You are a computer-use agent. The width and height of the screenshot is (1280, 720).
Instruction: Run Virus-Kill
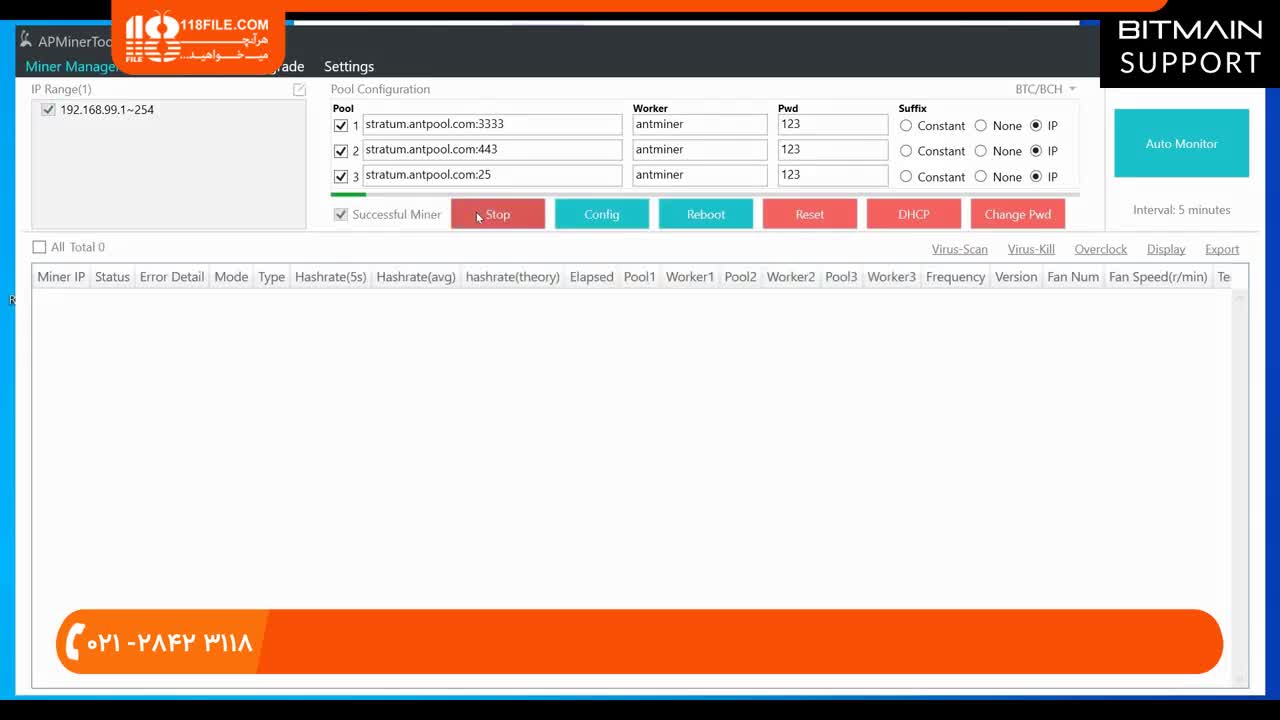click(x=1031, y=249)
